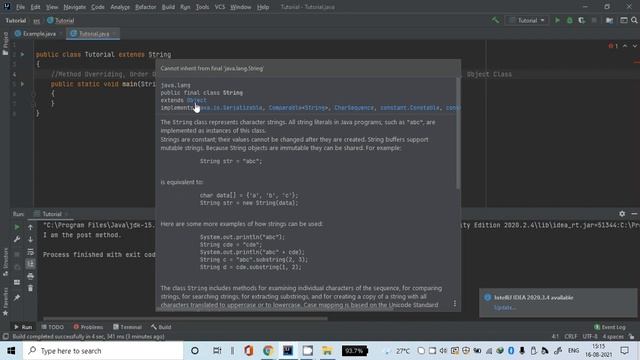Open the Navigate menu
Image resolution: width=640 pixels, height=360 pixels.
[75, 7]
